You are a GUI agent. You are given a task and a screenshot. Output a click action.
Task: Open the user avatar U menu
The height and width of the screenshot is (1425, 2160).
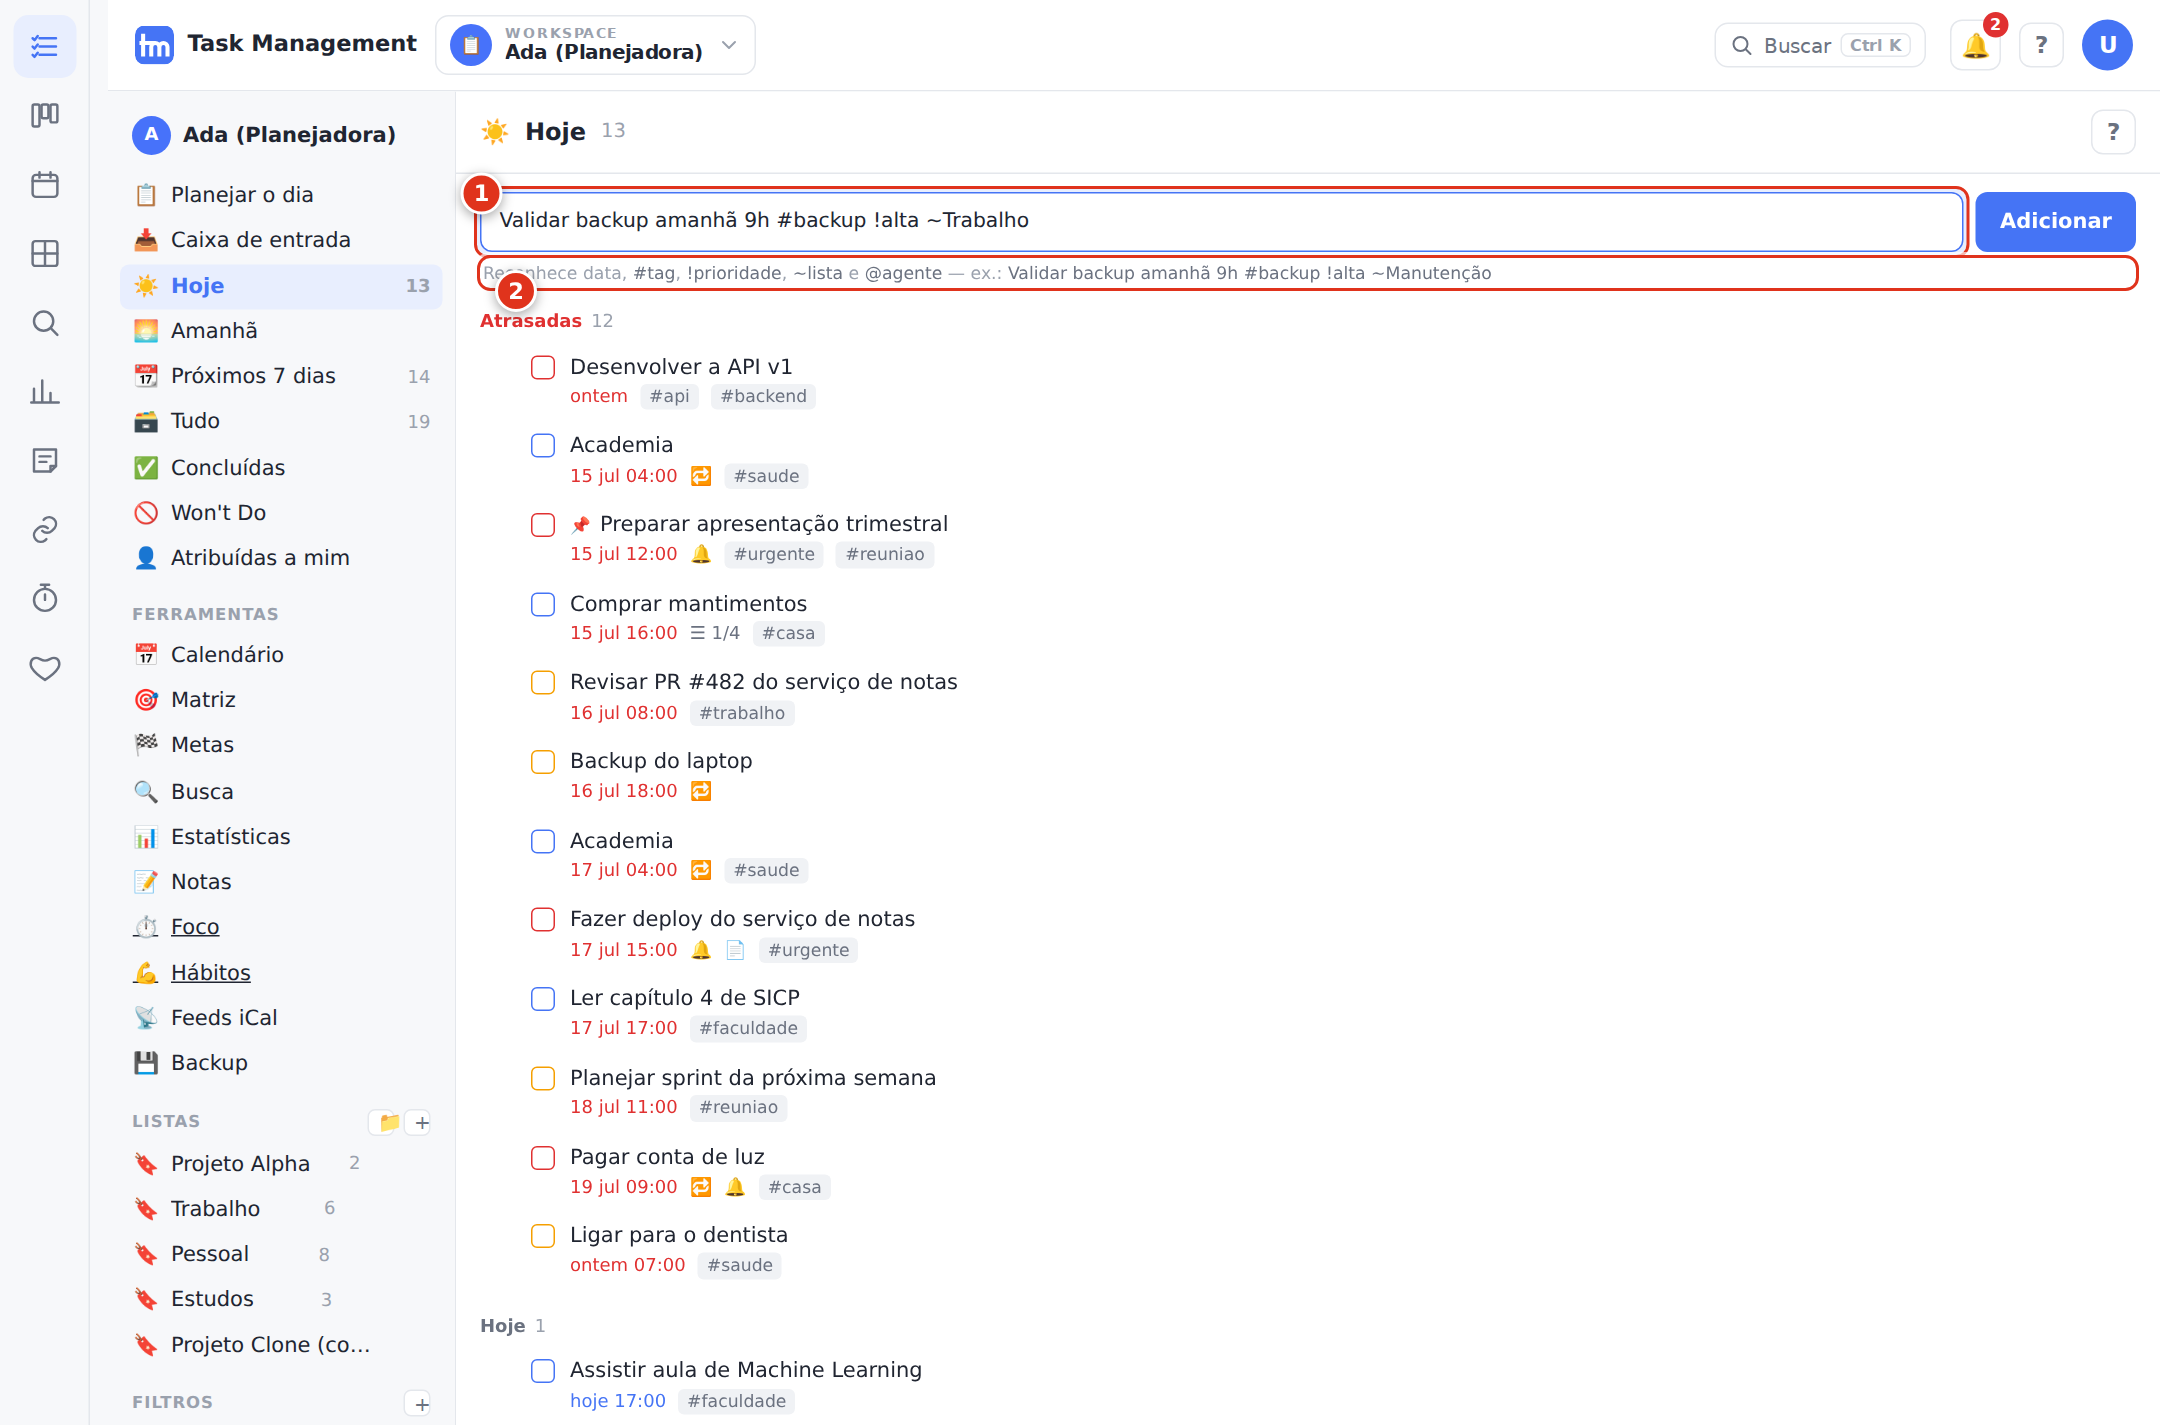click(2107, 45)
